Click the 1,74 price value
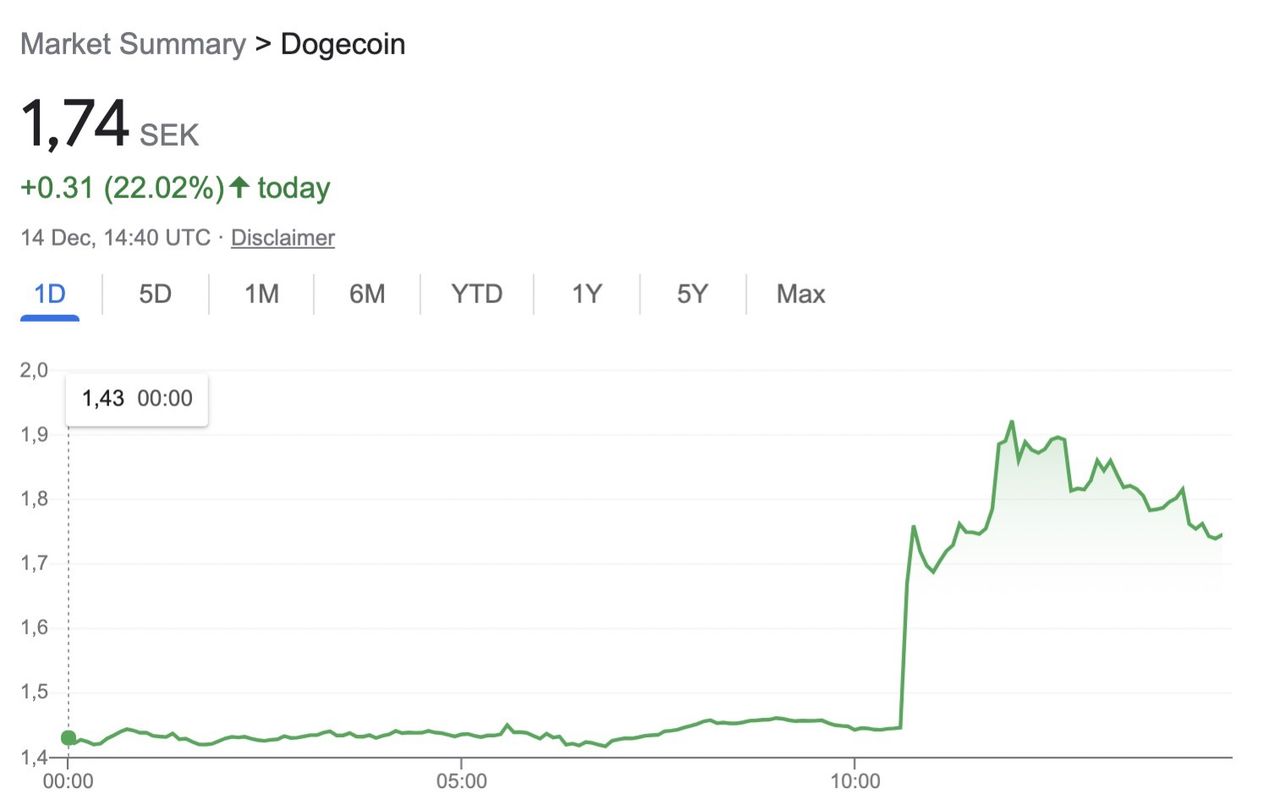The image size is (1280, 805). tap(75, 124)
